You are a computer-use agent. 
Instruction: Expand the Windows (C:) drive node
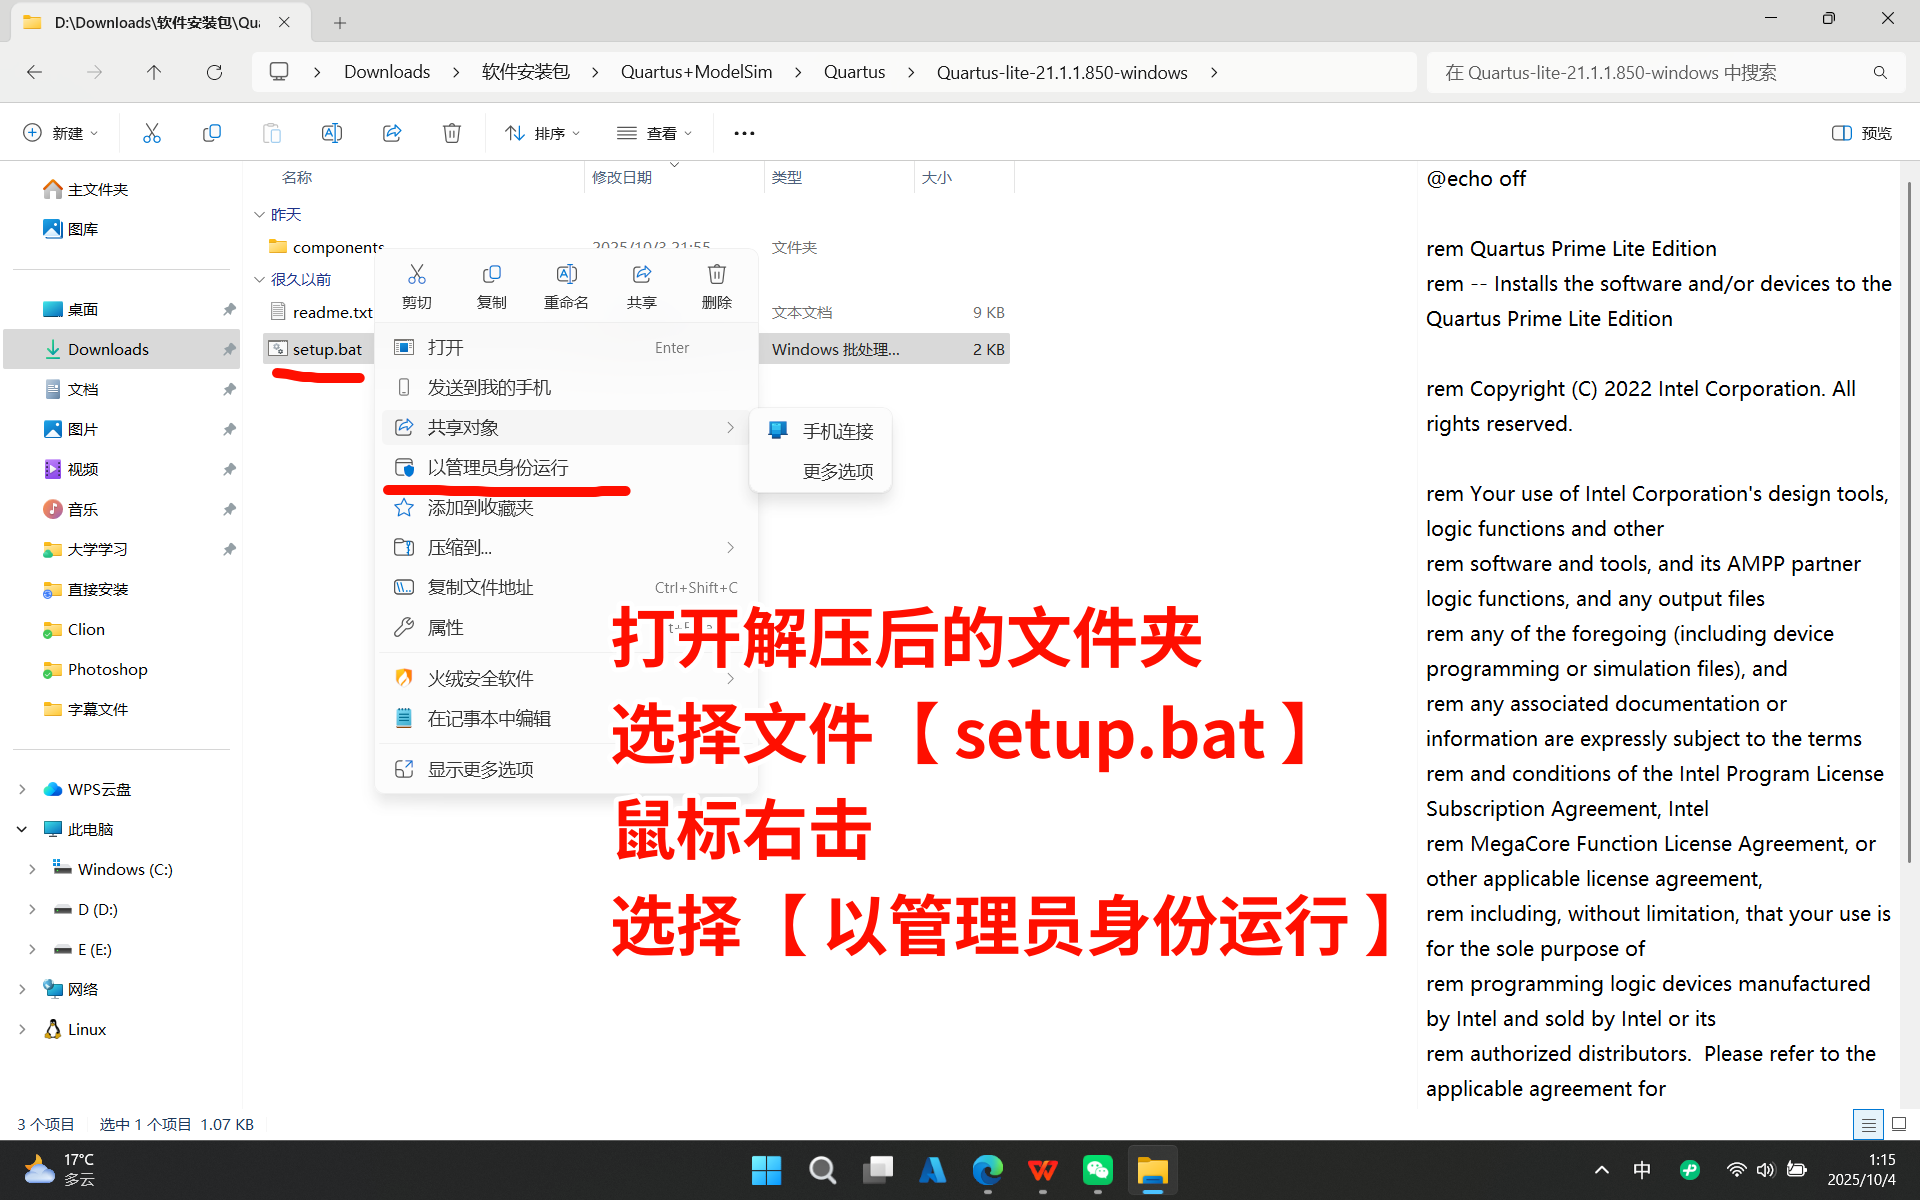click(32, 870)
